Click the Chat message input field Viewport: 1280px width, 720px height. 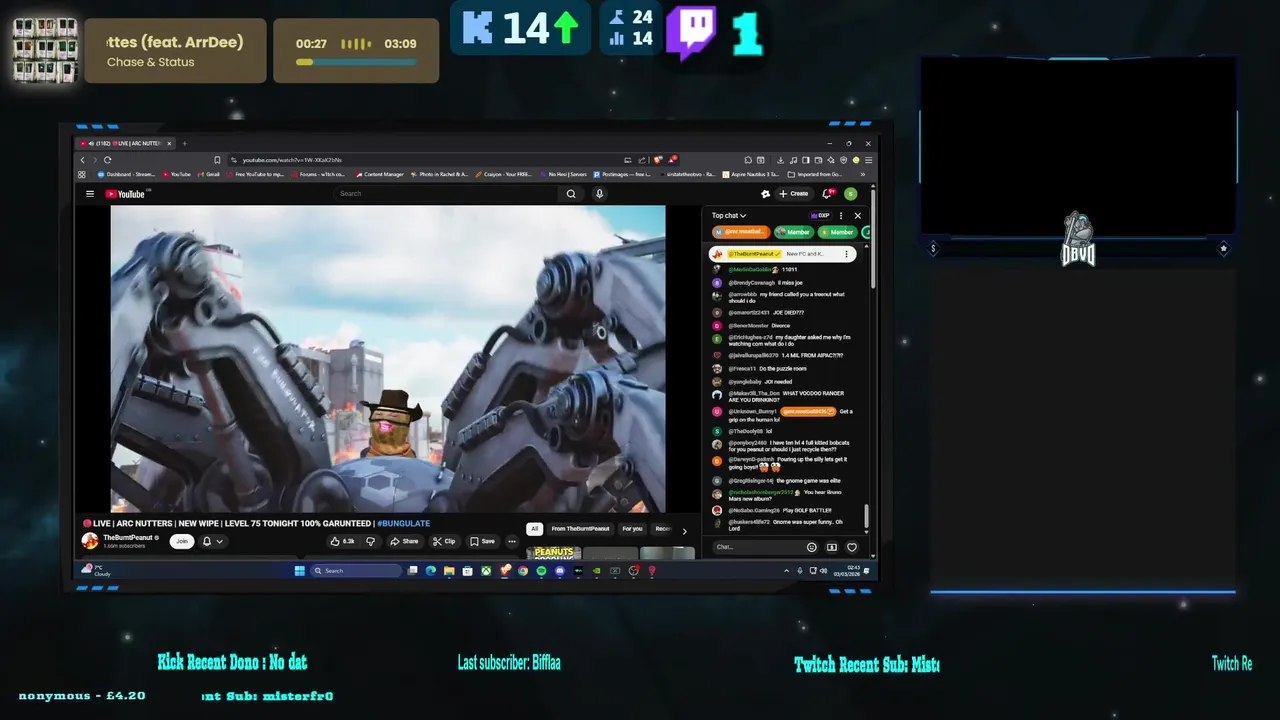coord(760,547)
